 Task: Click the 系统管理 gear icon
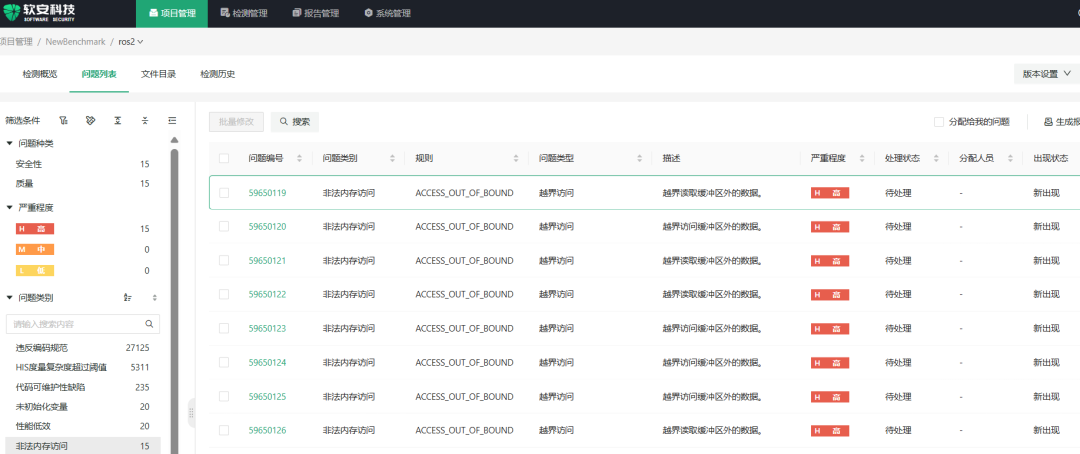click(368, 13)
